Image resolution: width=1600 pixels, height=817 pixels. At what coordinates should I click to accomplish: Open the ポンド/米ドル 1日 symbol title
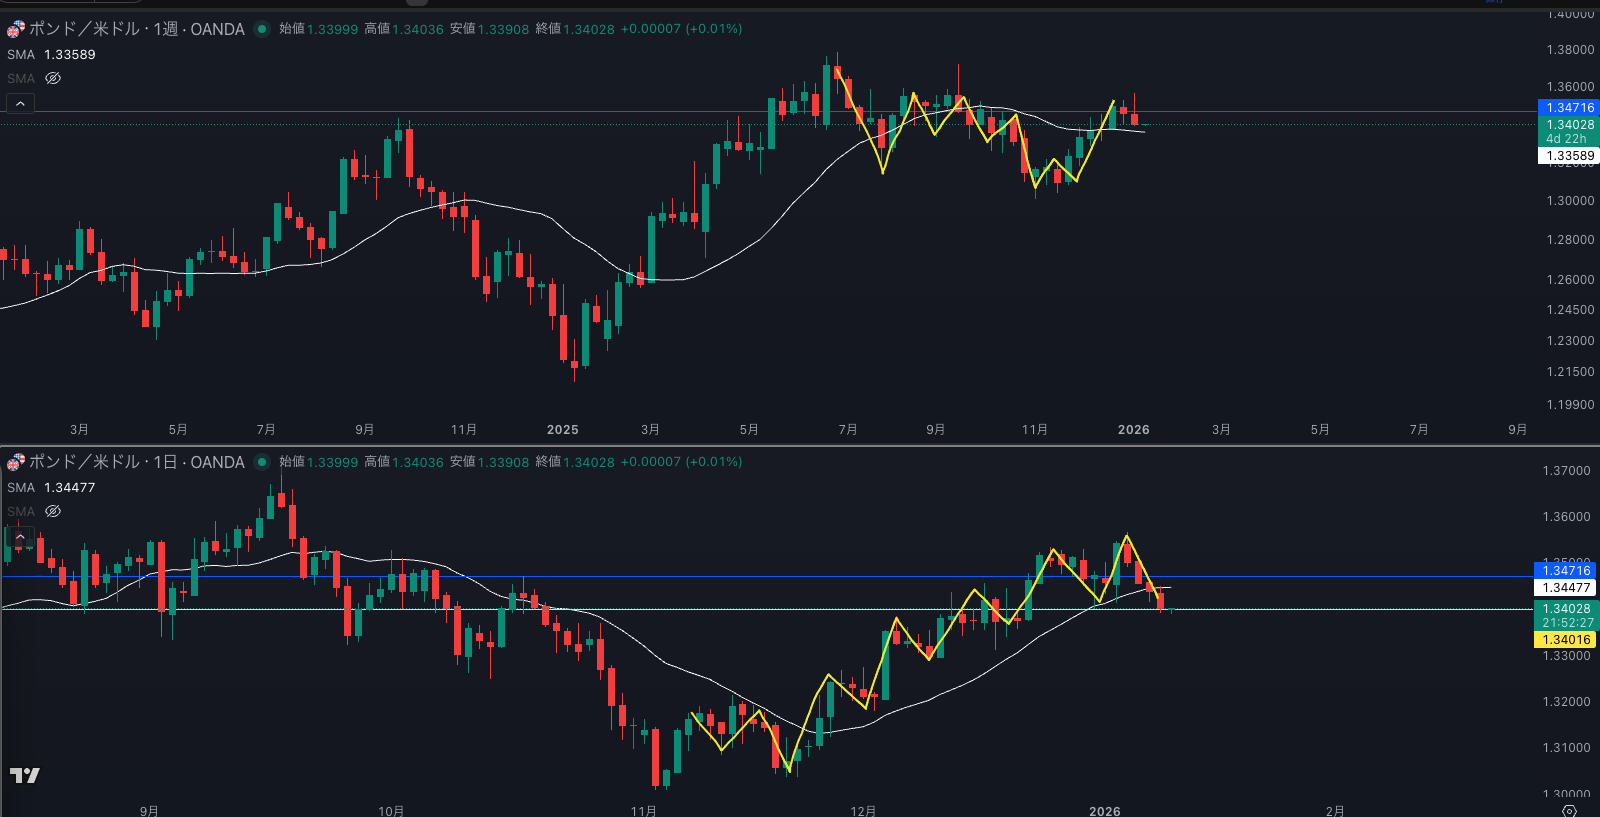(x=136, y=462)
